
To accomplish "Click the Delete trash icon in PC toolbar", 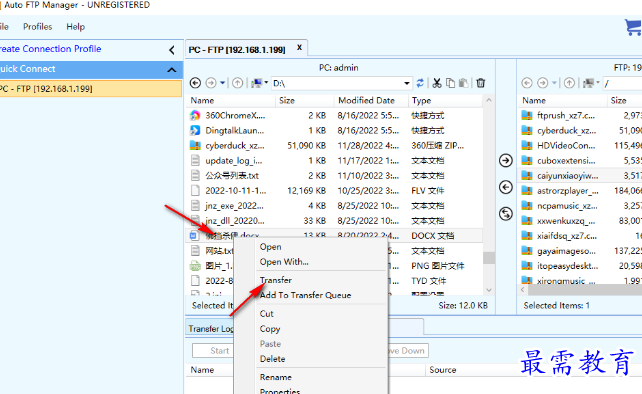I will [x=481, y=83].
